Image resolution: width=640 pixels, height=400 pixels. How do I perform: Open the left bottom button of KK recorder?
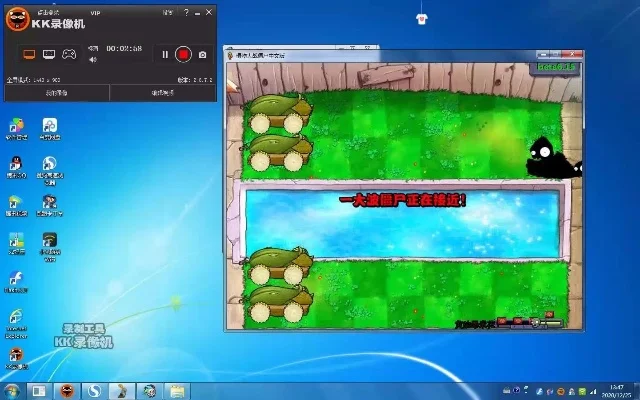coord(57,93)
